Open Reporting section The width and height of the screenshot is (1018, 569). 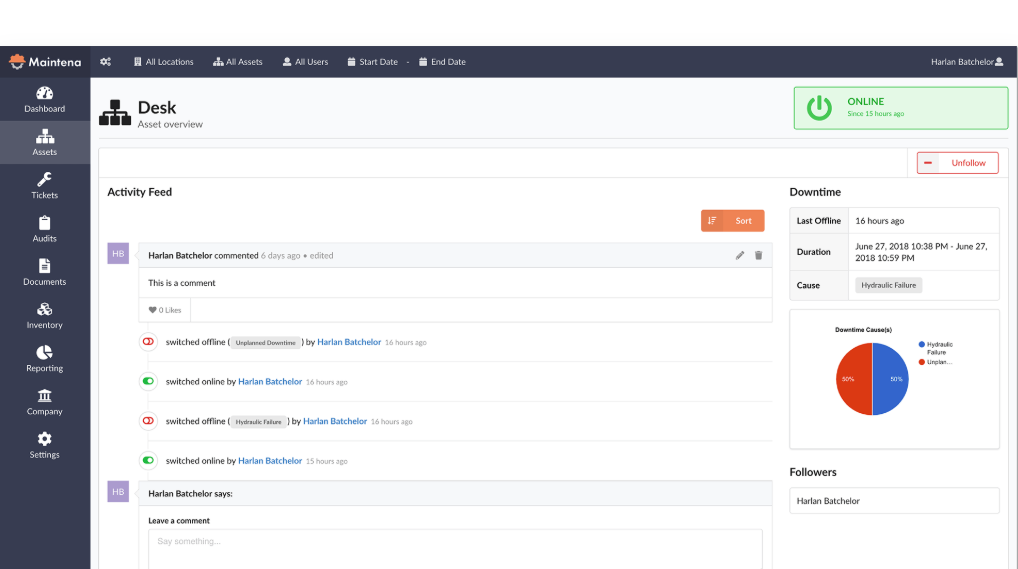point(45,359)
